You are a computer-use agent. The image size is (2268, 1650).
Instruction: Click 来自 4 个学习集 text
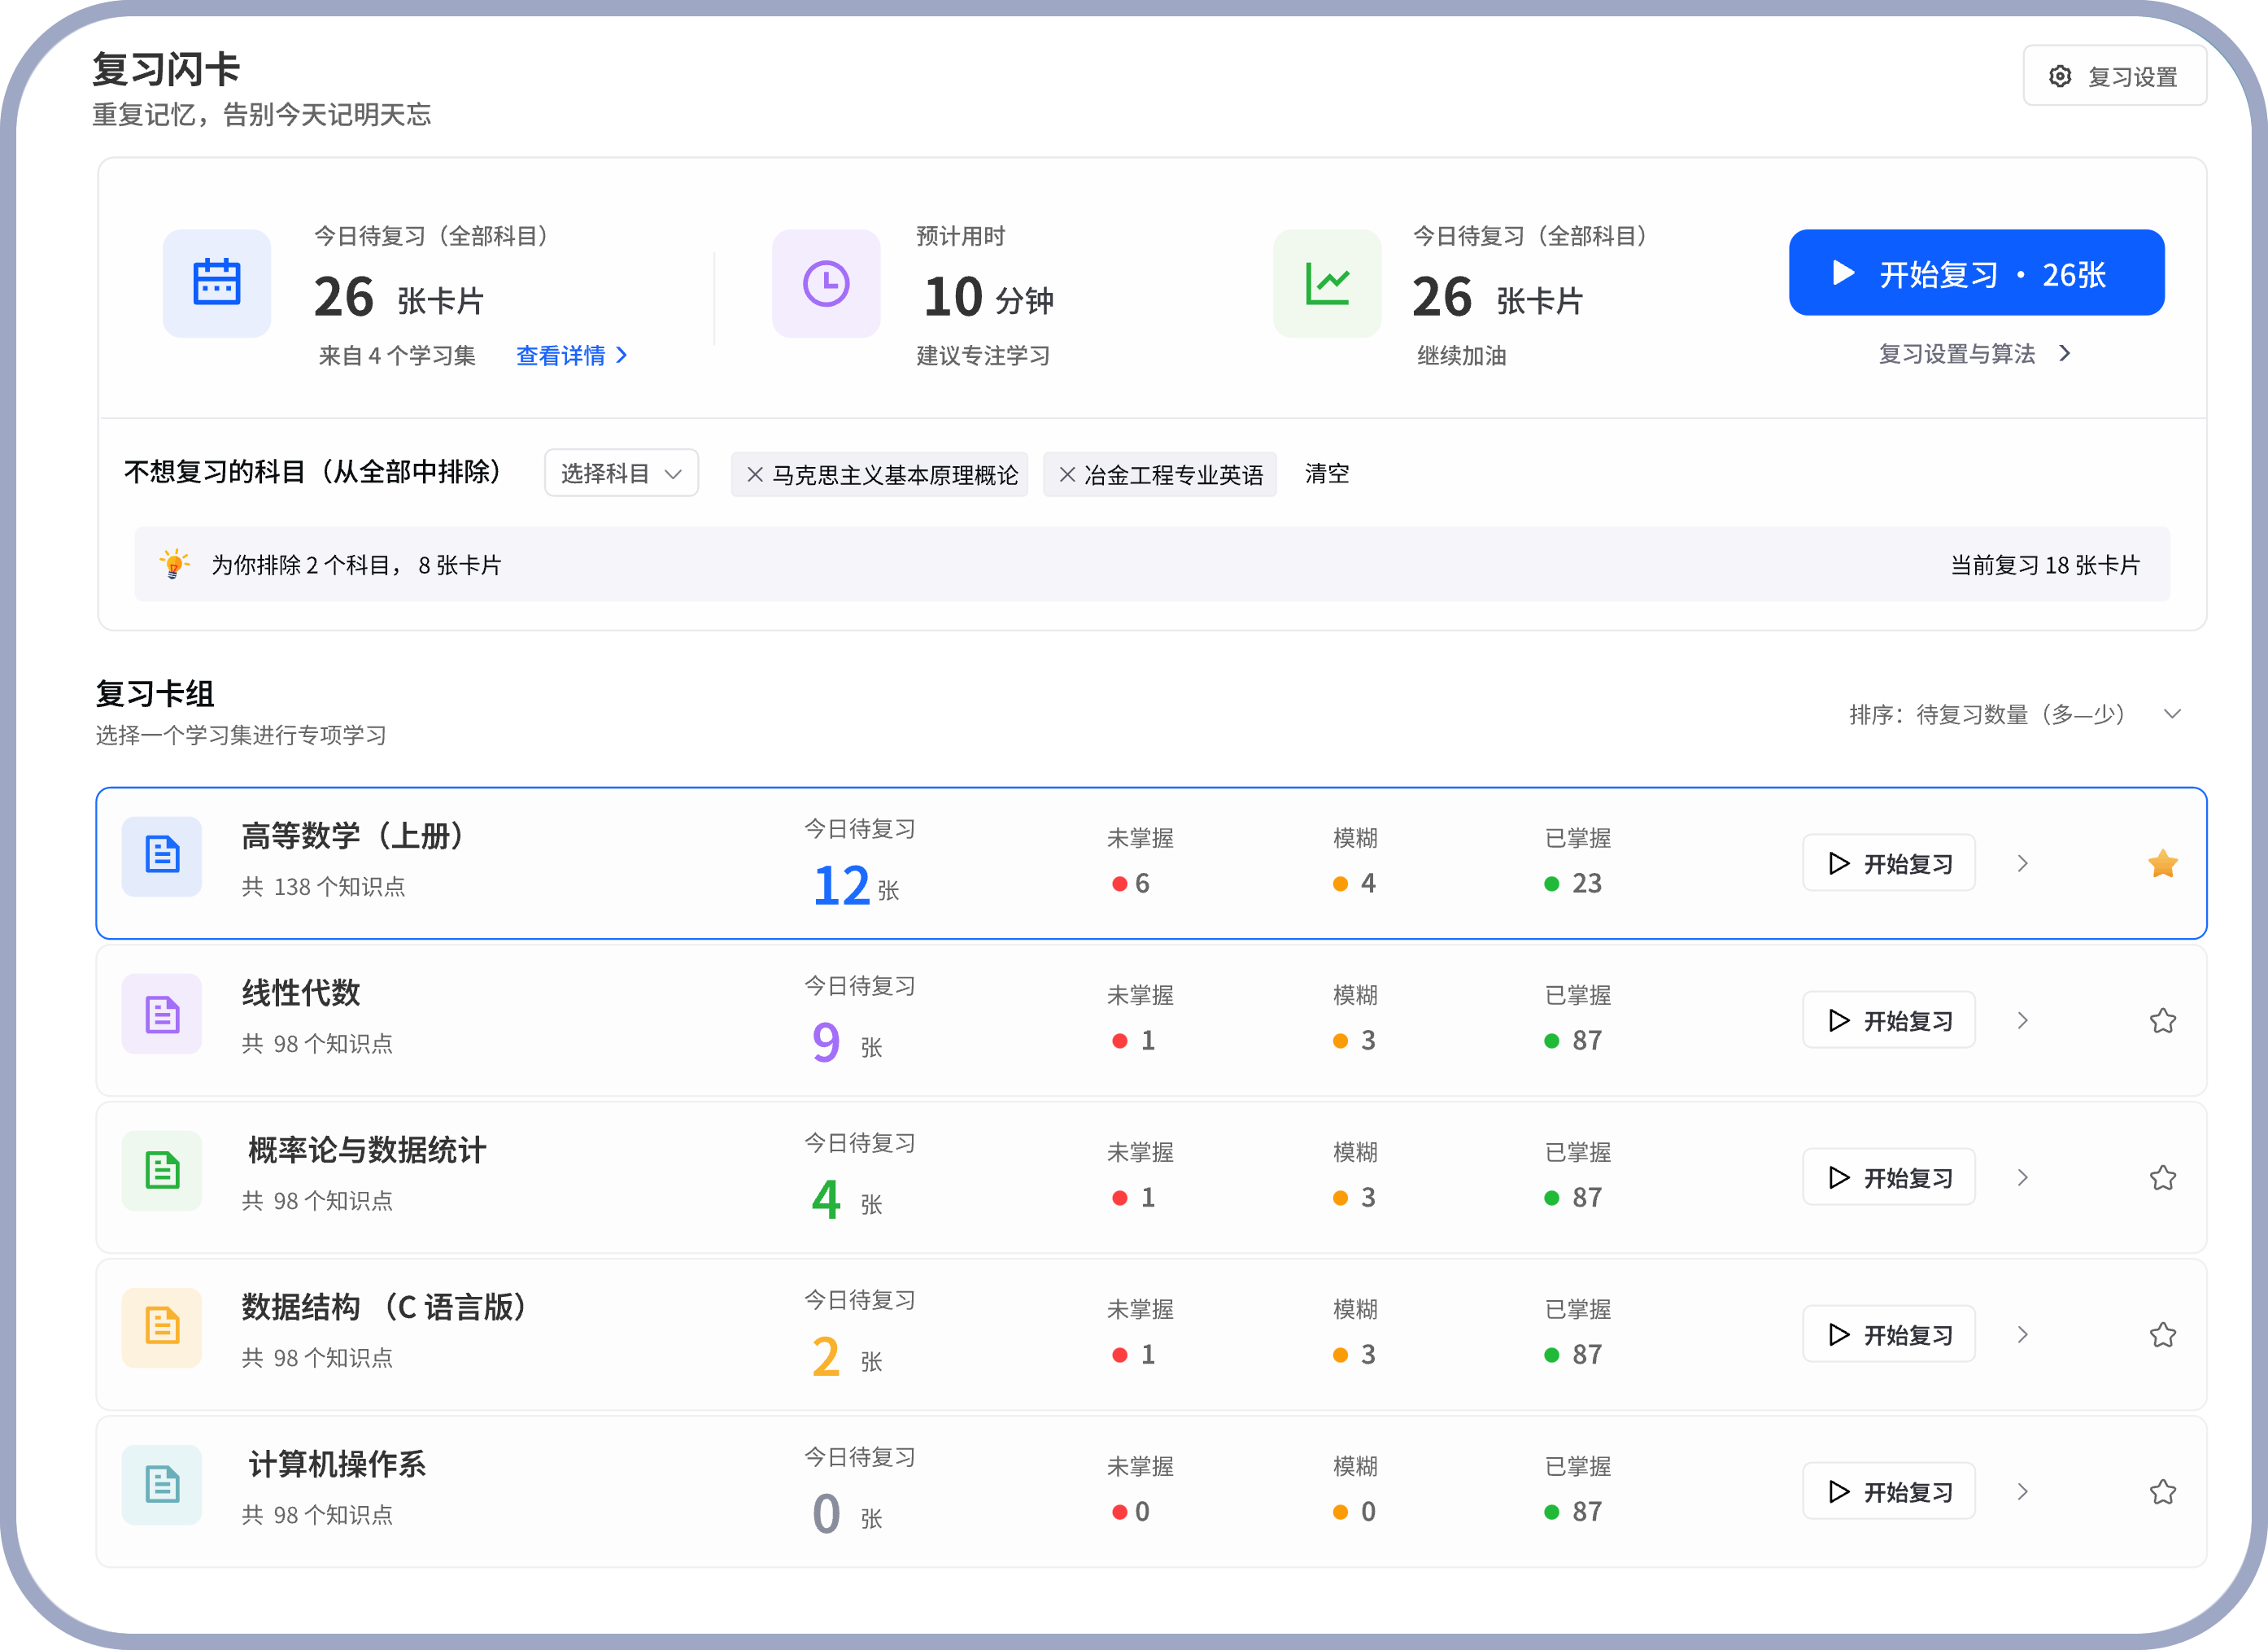pyautogui.click(x=397, y=355)
